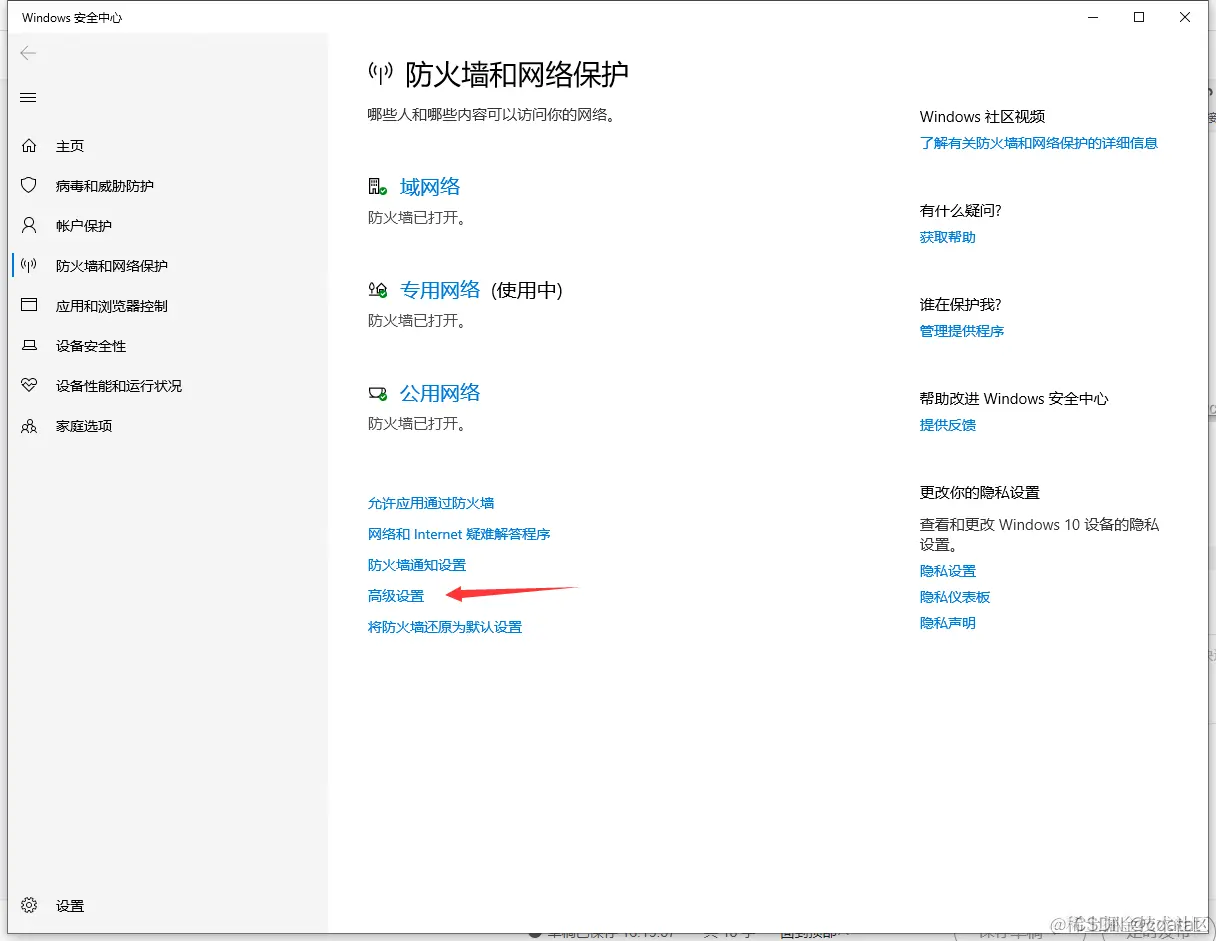Viewport: 1216px width, 941px height.
Task: Click 防火墙已打开 status under 域网络
Action: tap(417, 217)
